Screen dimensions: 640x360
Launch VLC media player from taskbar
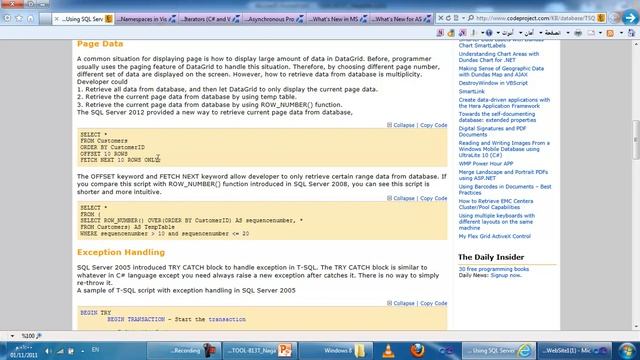[388, 351]
